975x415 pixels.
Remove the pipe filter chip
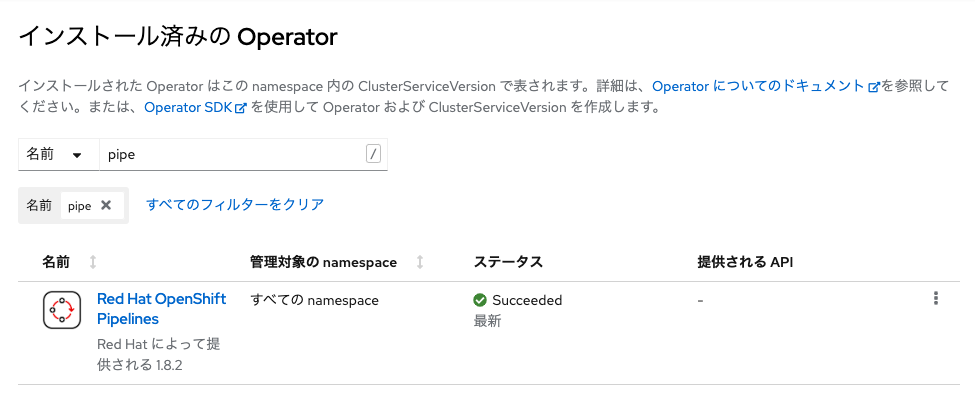pyautogui.click(x=106, y=205)
